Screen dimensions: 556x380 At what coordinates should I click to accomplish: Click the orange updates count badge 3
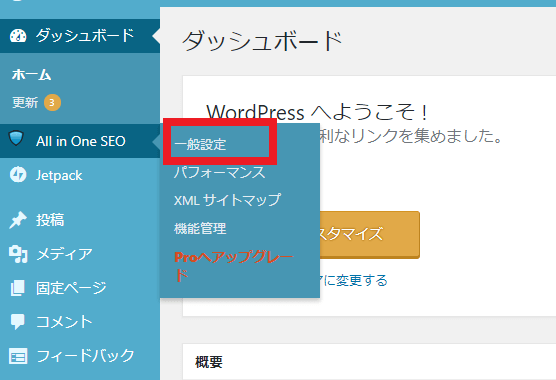[x=52, y=103]
